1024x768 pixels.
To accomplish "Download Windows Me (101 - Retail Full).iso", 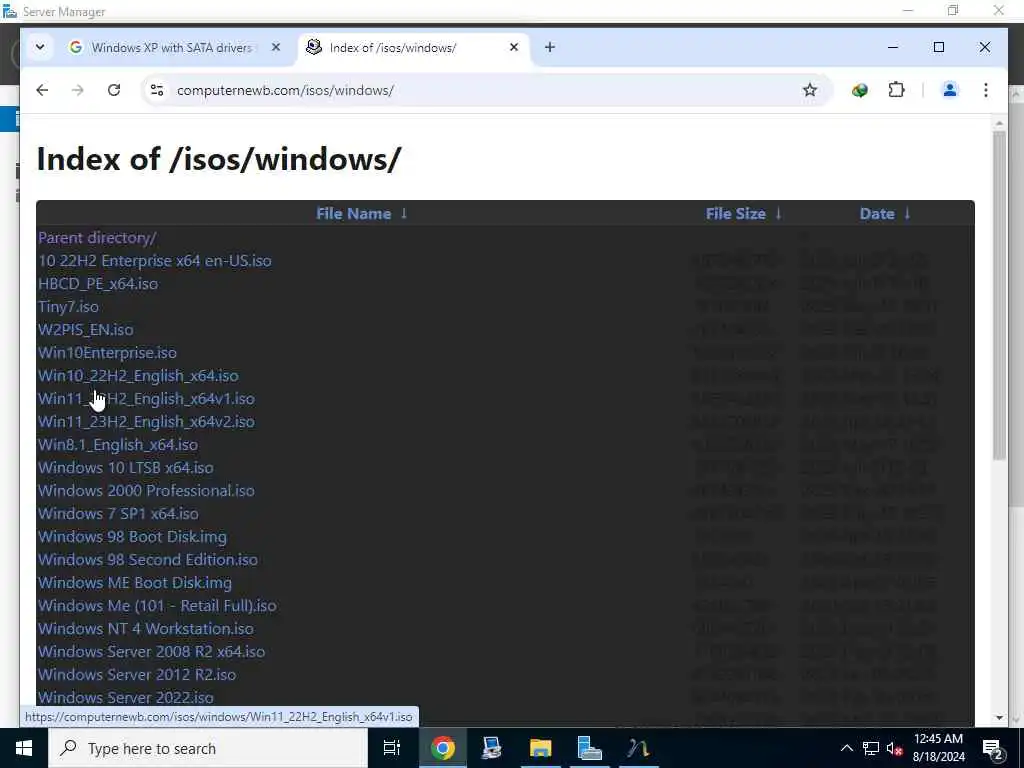I will pos(157,605).
